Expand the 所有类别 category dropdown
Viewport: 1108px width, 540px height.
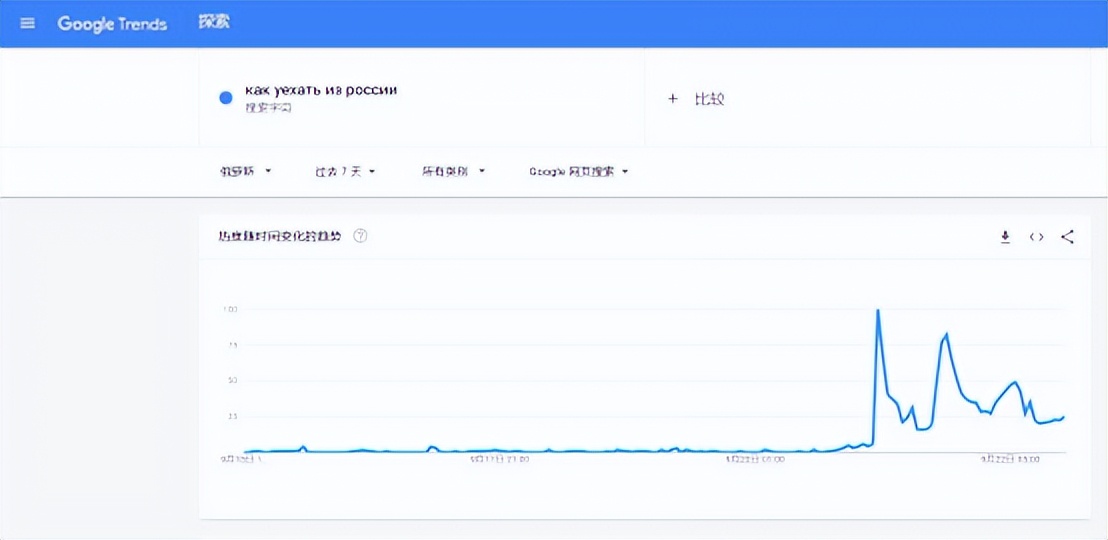coord(453,171)
